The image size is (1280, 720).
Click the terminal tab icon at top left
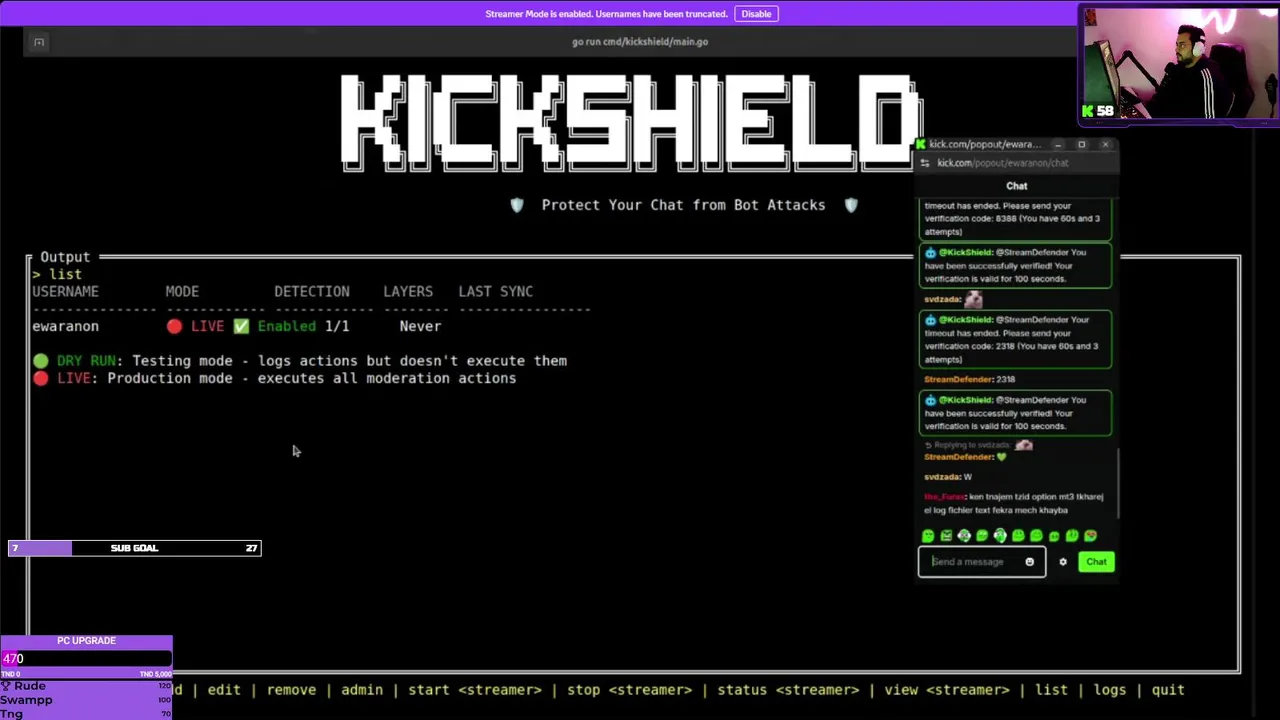(x=39, y=42)
